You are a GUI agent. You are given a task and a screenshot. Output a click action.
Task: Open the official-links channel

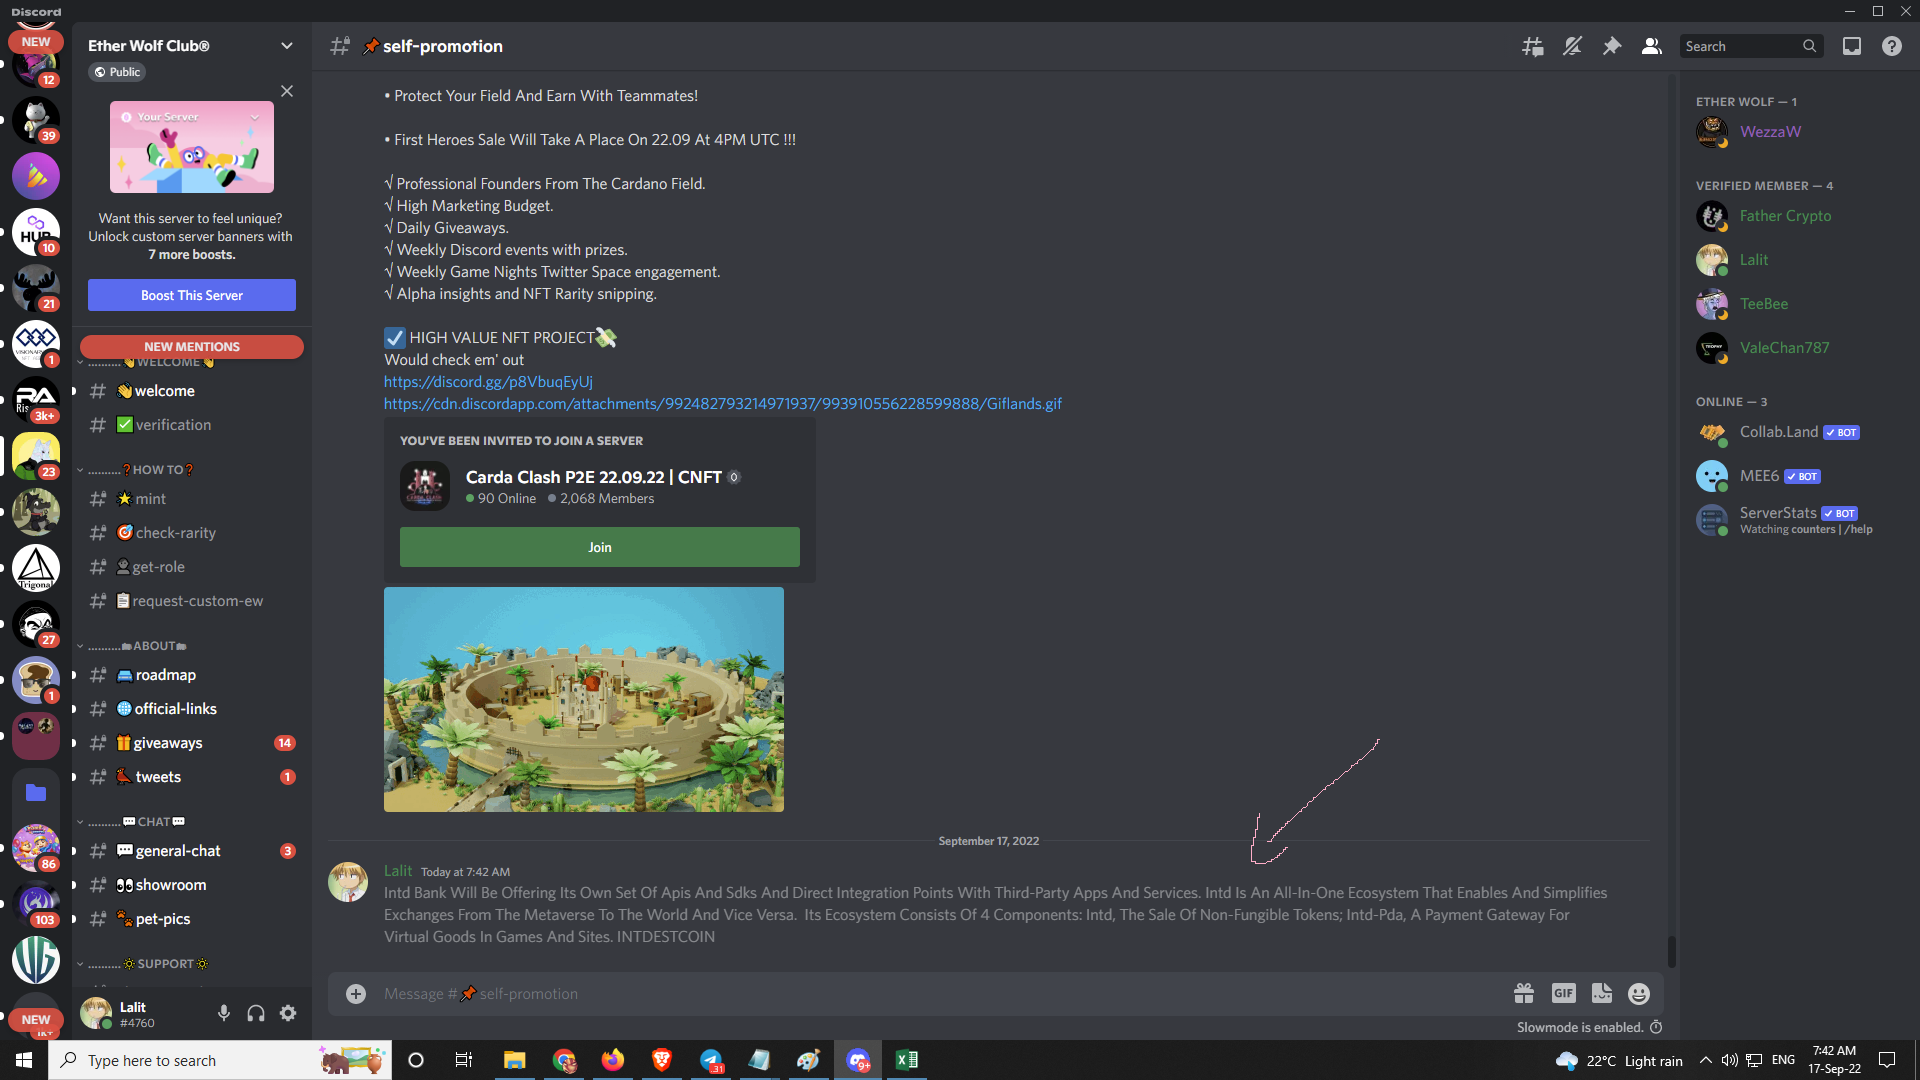pyautogui.click(x=190, y=709)
